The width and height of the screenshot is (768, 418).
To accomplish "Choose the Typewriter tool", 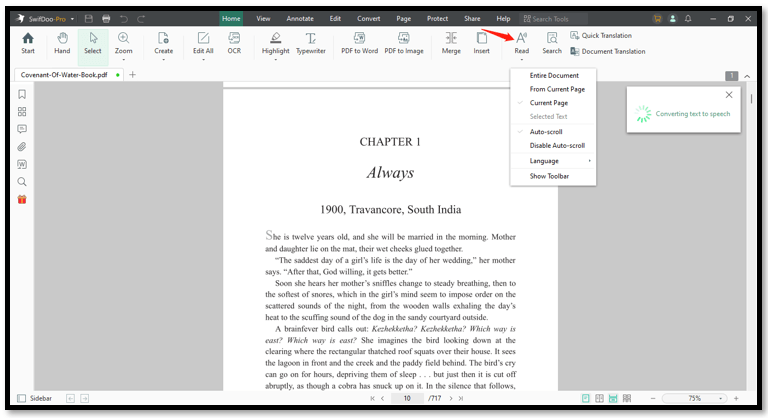I will [311, 43].
